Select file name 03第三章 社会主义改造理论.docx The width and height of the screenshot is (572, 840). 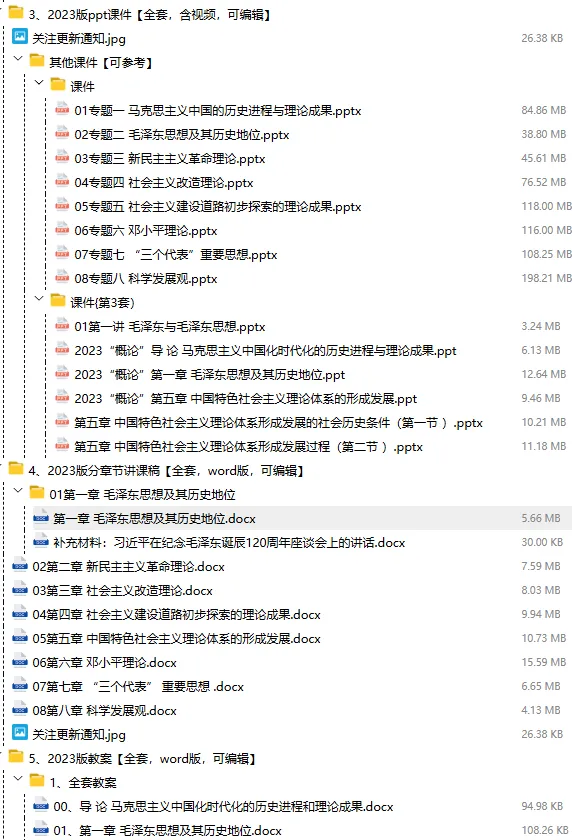tap(123, 590)
